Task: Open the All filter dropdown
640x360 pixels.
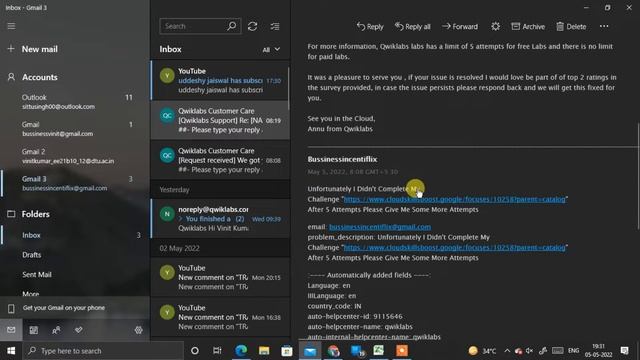Action: click(x=271, y=49)
